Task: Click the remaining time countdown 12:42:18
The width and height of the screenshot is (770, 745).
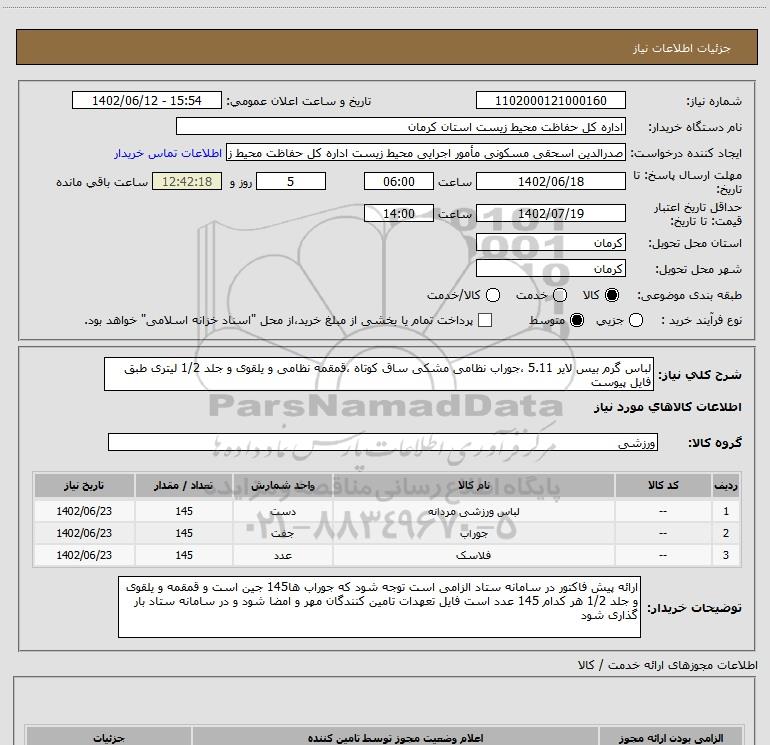Action: (187, 181)
